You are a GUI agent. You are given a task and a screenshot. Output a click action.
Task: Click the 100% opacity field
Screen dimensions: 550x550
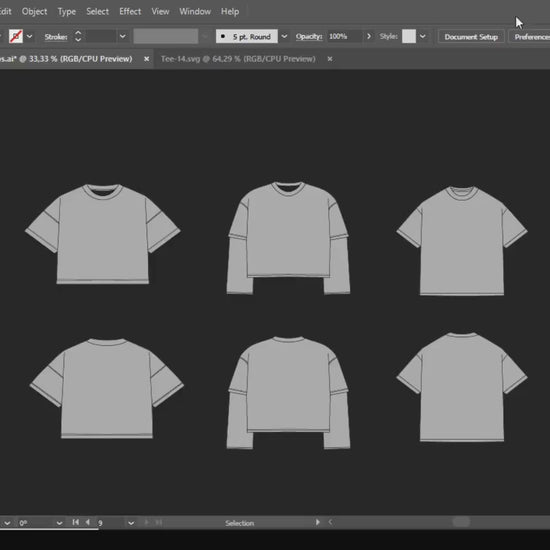coord(344,36)
